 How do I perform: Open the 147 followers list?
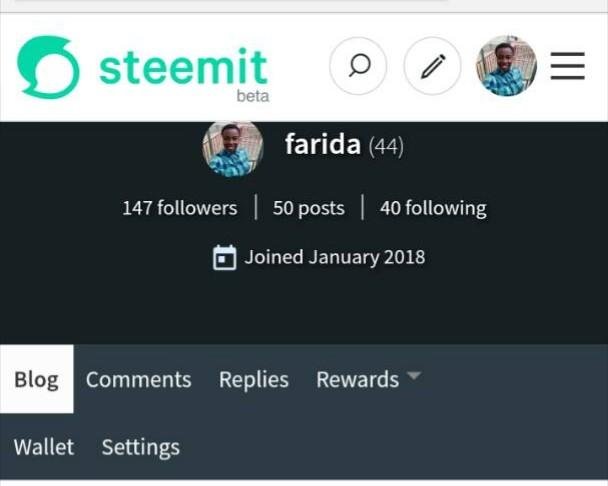pyautogui.click(x=180, y=208)
